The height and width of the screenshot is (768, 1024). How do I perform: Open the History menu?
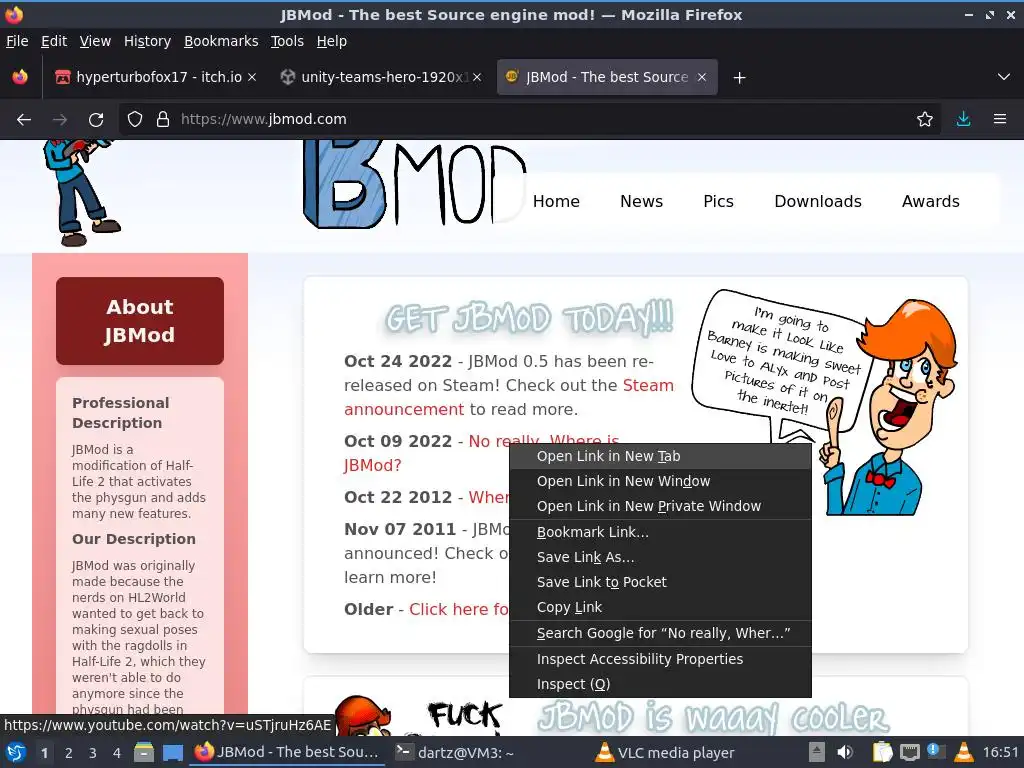(x=148, y=41)
